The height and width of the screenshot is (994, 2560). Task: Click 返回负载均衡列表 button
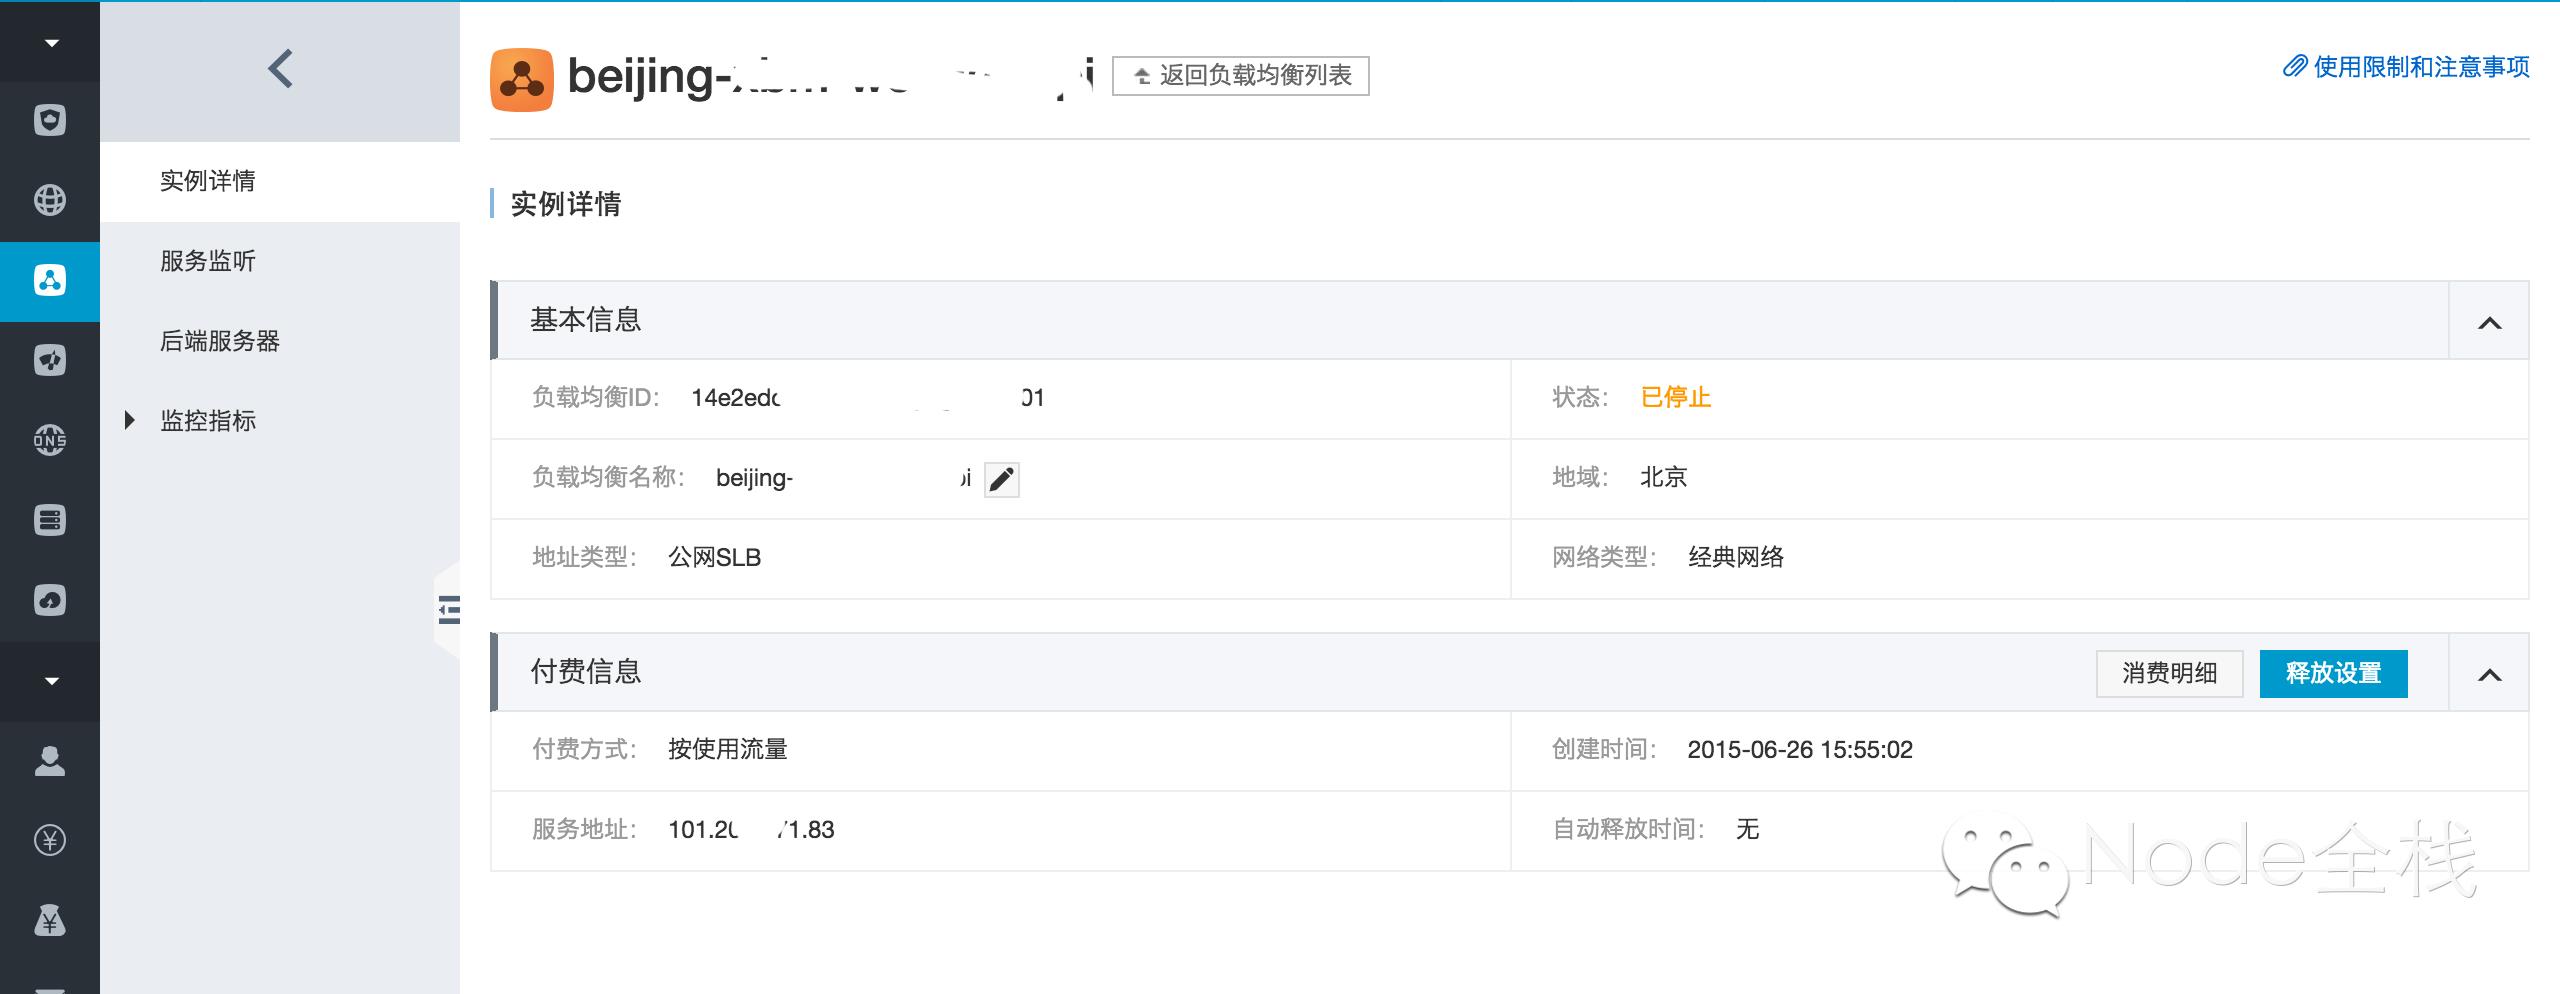point(1241,75)
